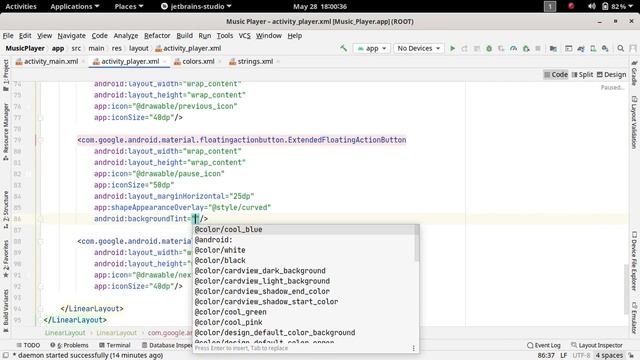Open the VCS menu
The image size is (640, 360).
pyautogui.click(x=244, y=36)
